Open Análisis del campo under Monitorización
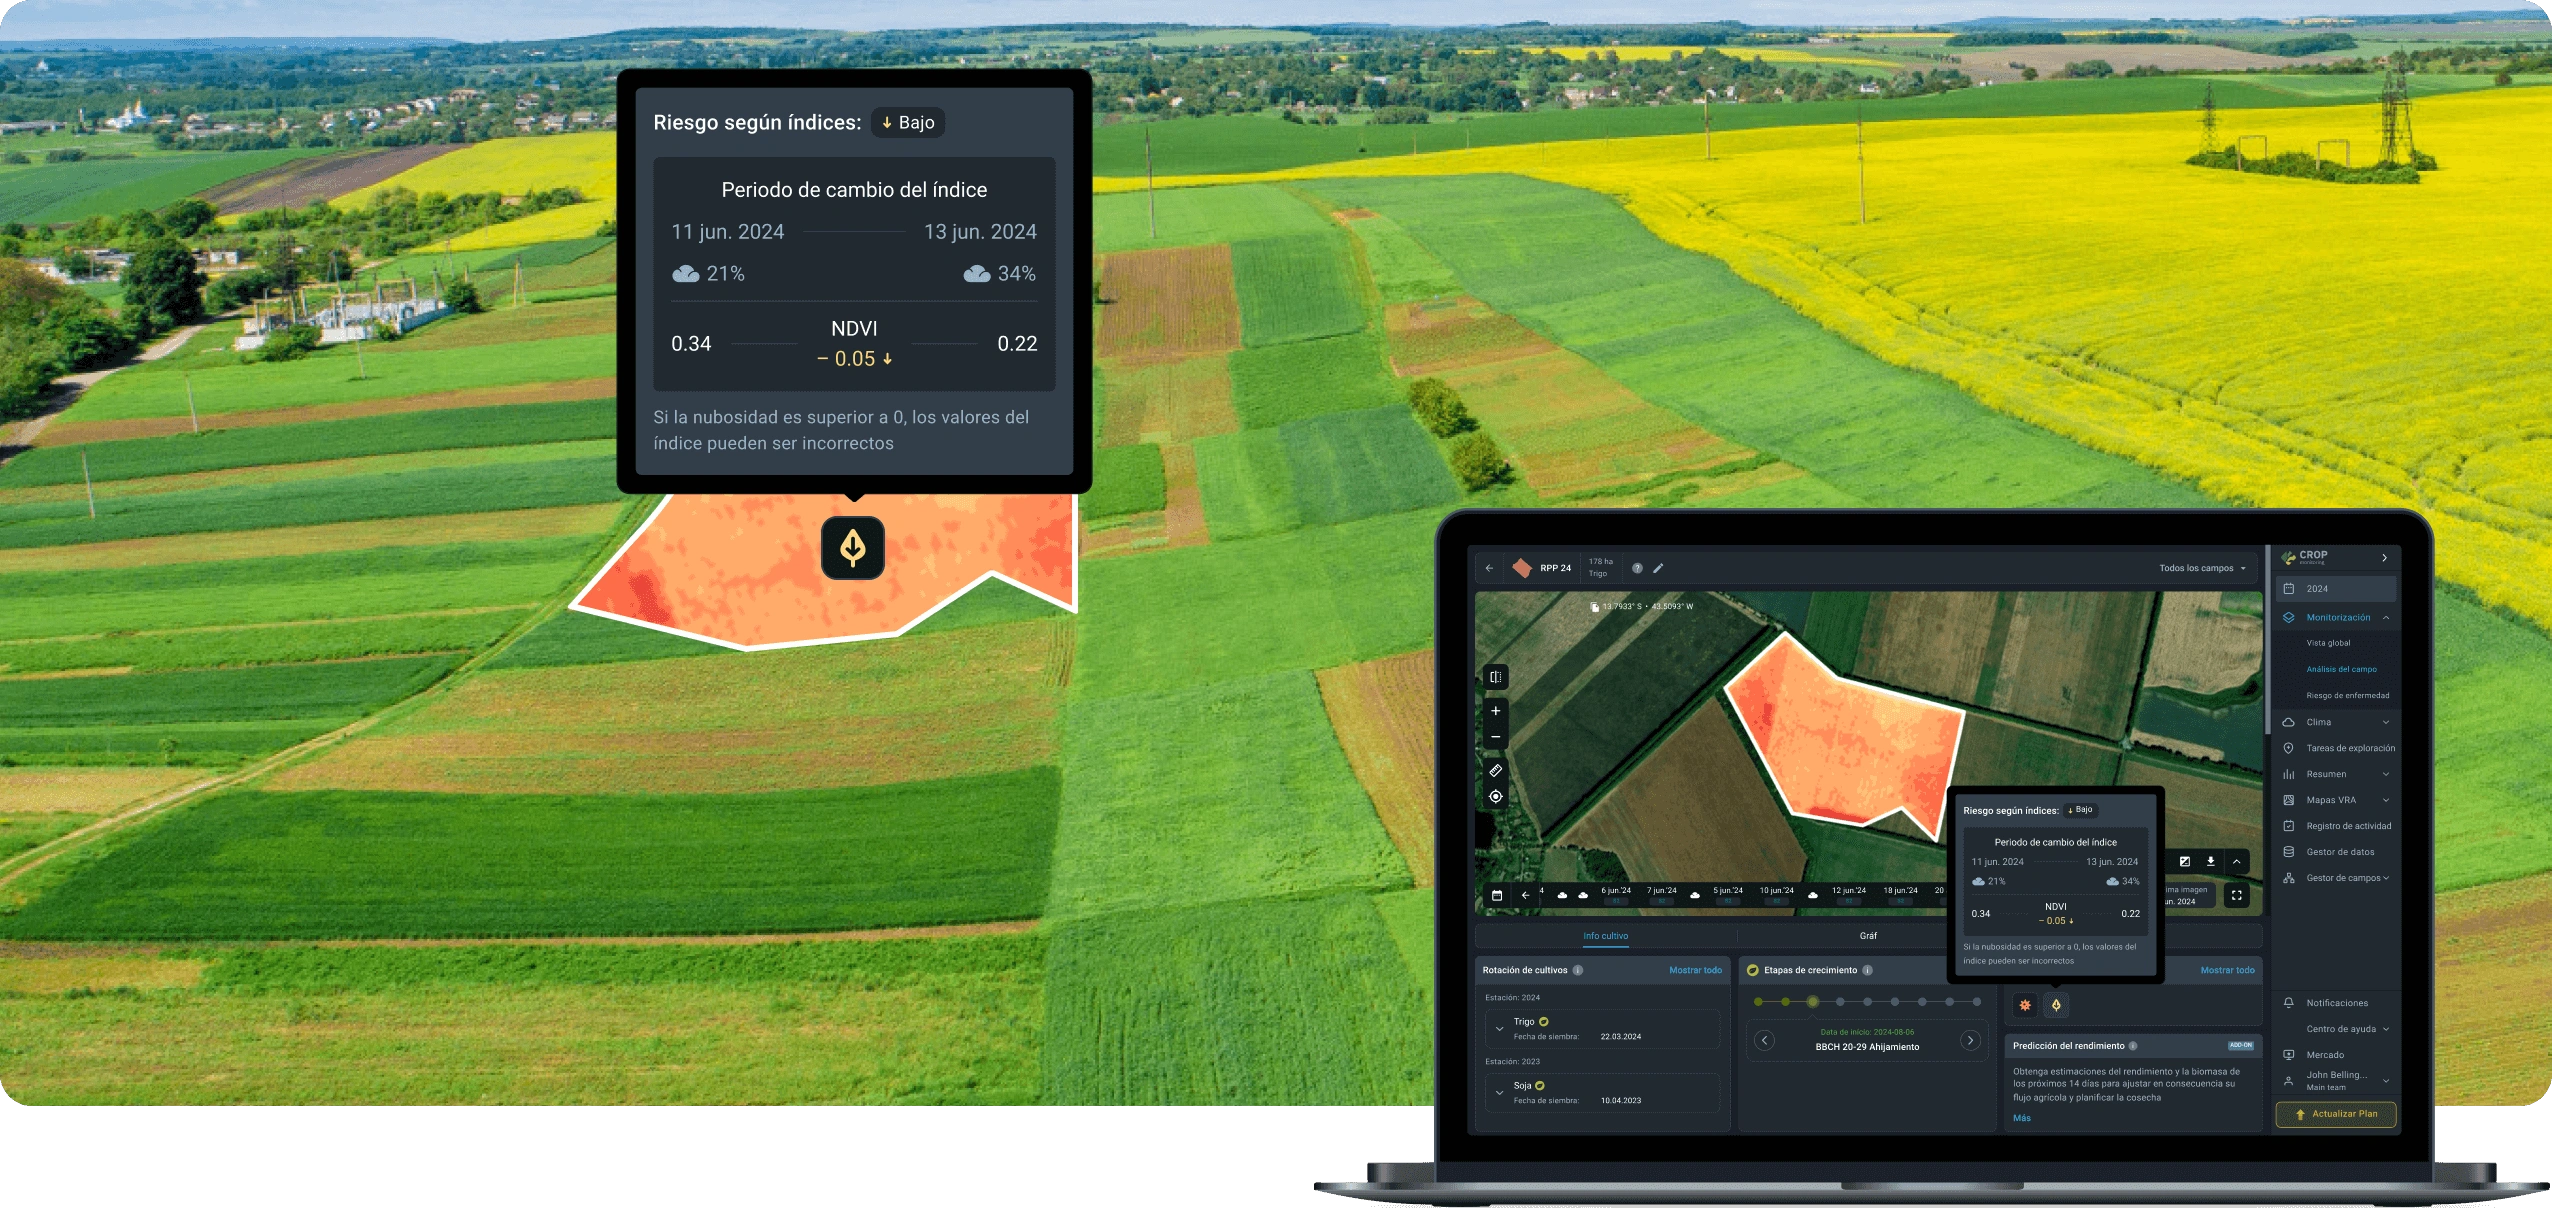 point(2341,669)
